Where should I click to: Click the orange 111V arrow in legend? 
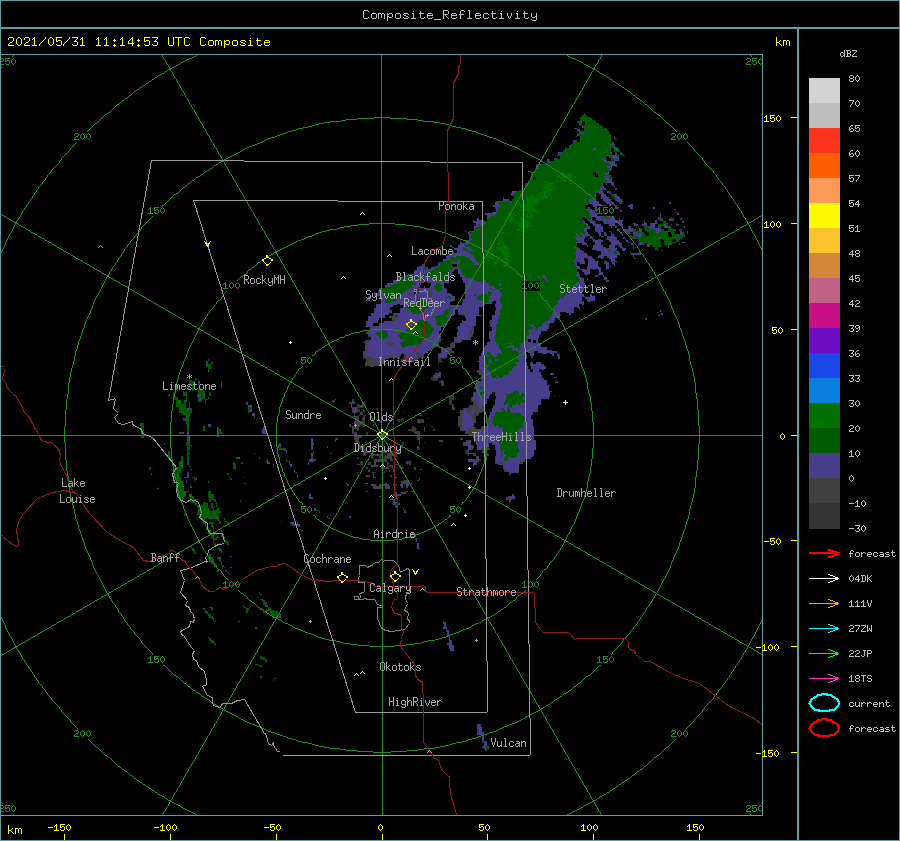824,603
